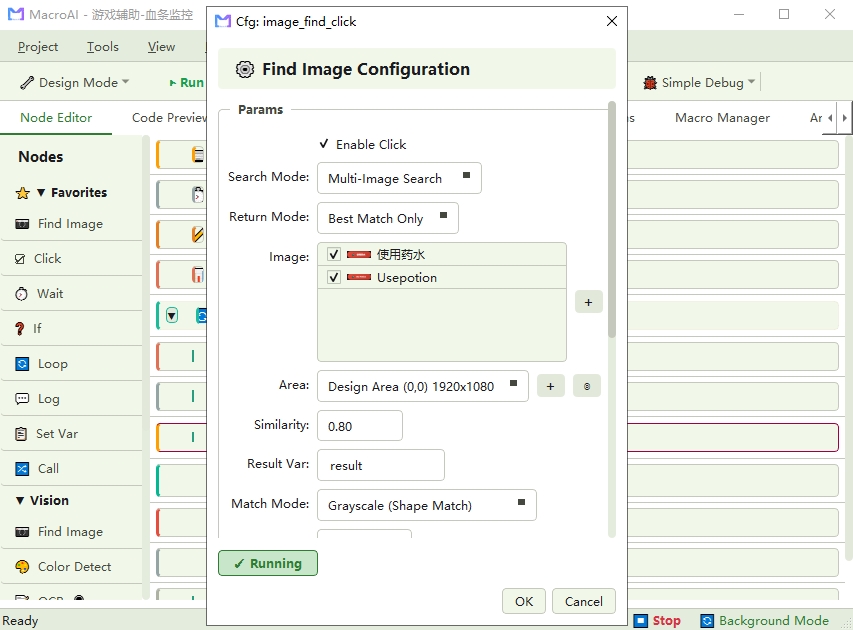The width and height of the screenshot is (853, 630).
Task: Select the Wait node clock icon
Action: coord(21,294)
